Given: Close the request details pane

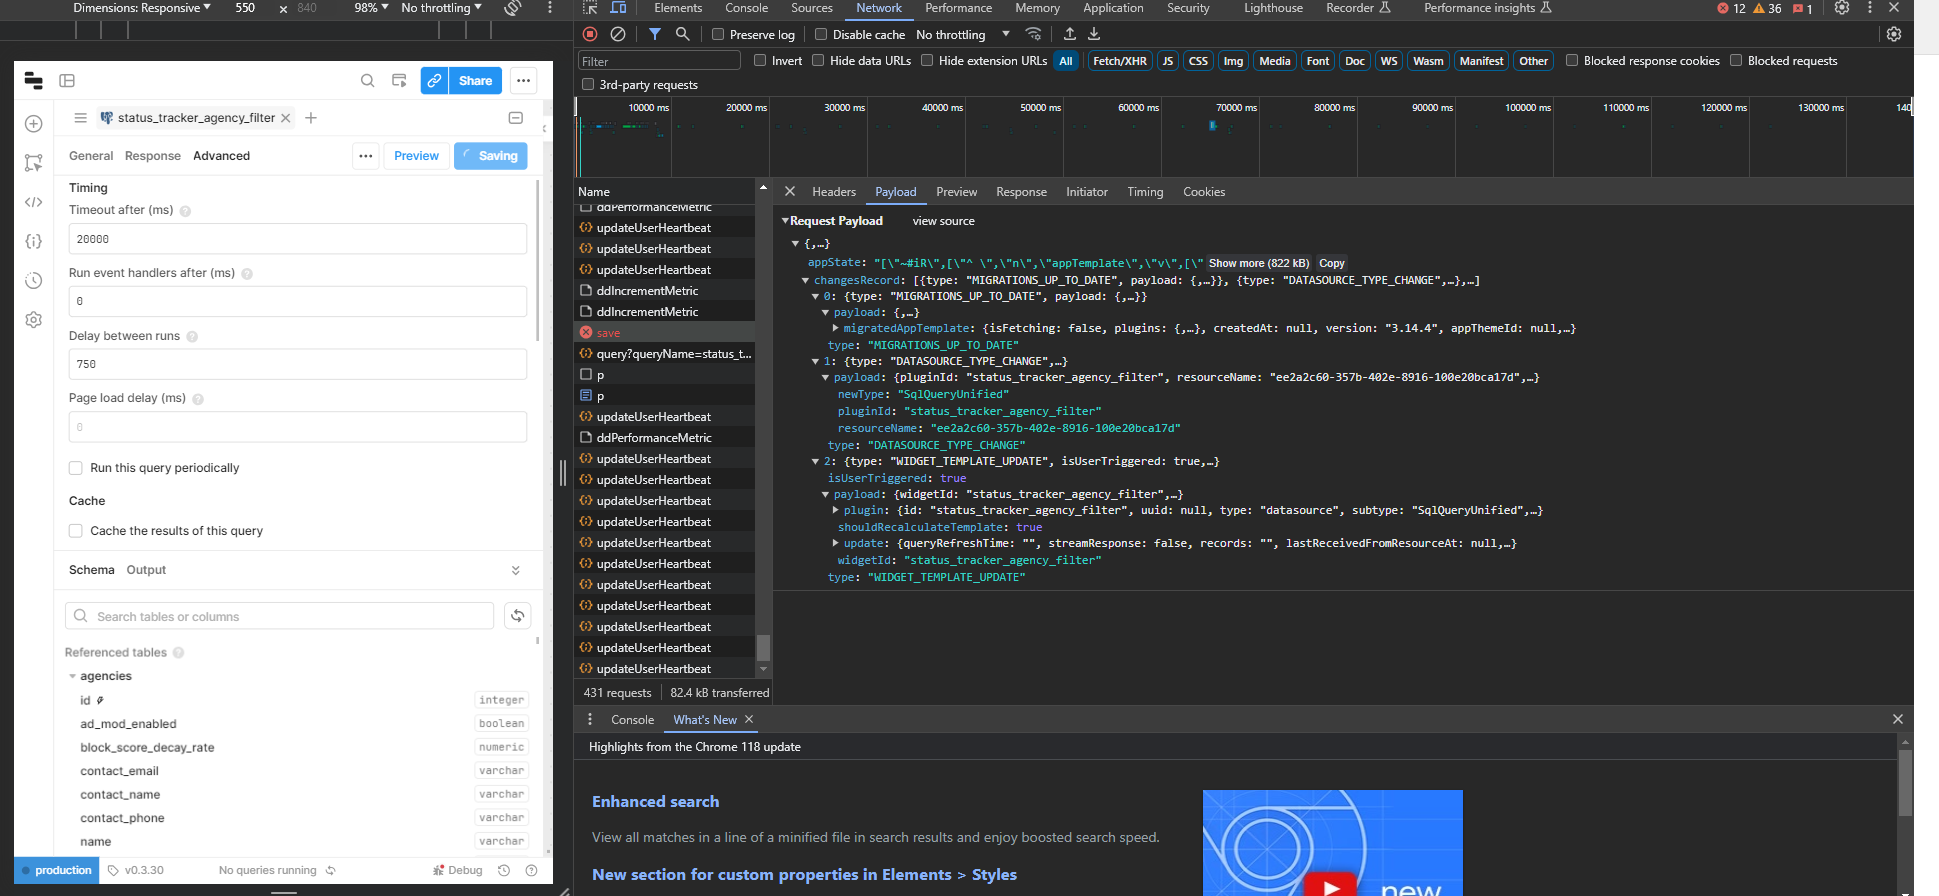Looking at the screenshot, I should (789, 191).
